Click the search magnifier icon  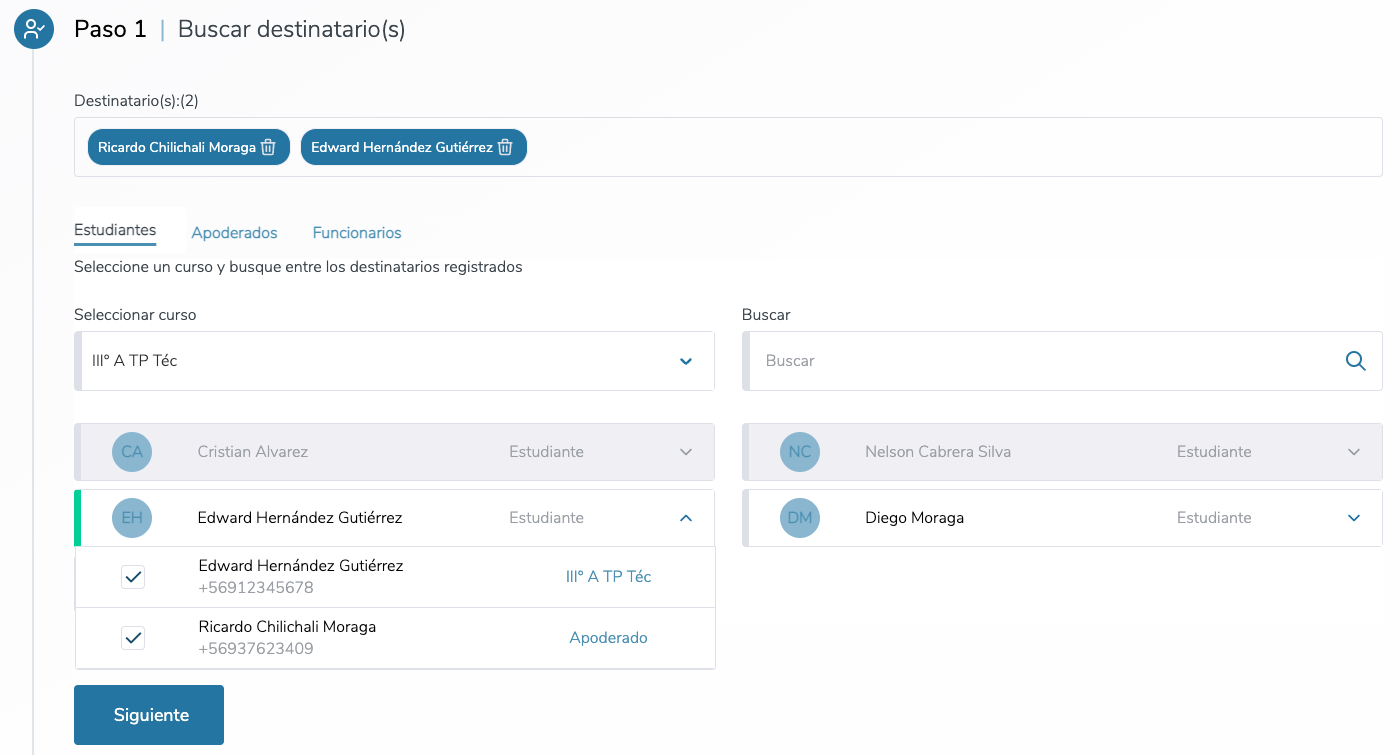coord(1355,361)
